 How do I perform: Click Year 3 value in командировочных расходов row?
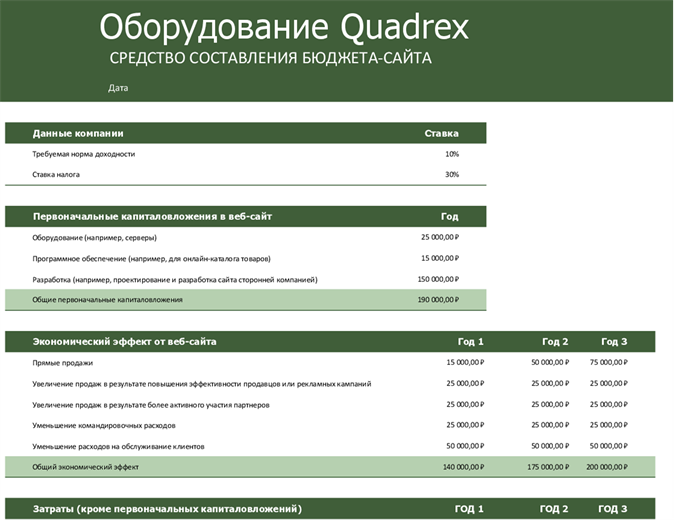[608, 425]
